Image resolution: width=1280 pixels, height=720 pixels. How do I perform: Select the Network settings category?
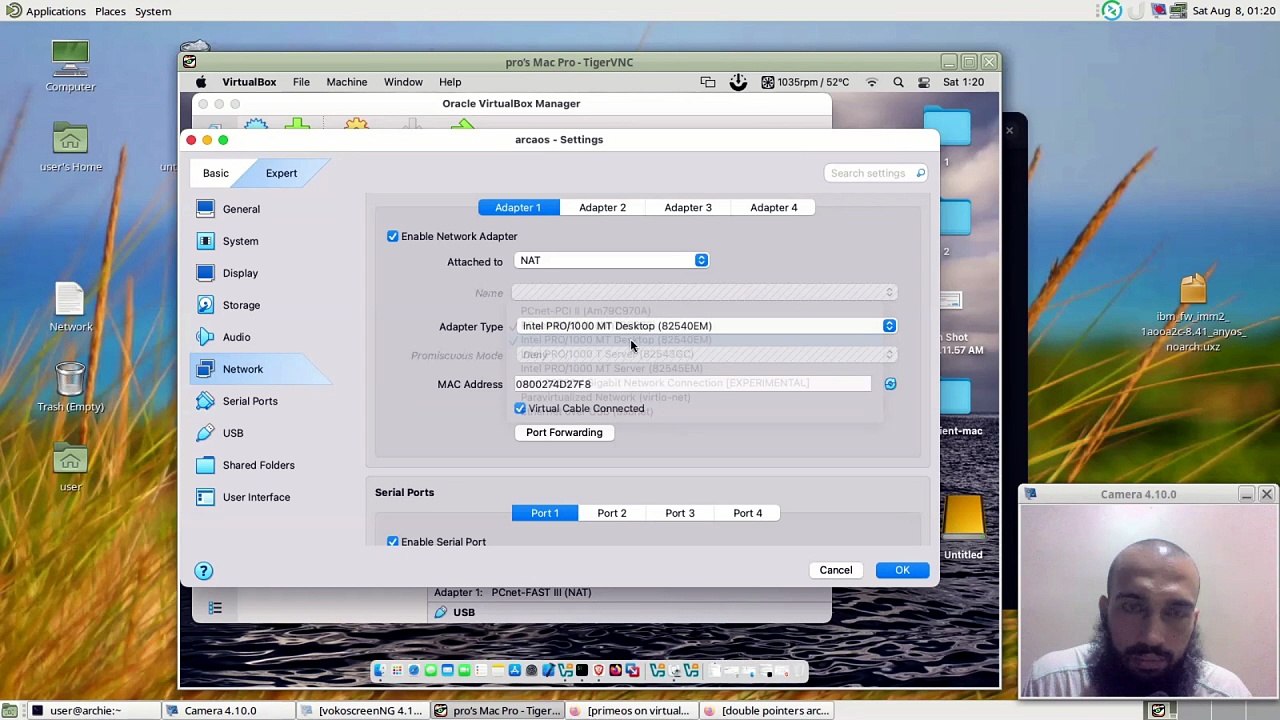pos(262,369)
